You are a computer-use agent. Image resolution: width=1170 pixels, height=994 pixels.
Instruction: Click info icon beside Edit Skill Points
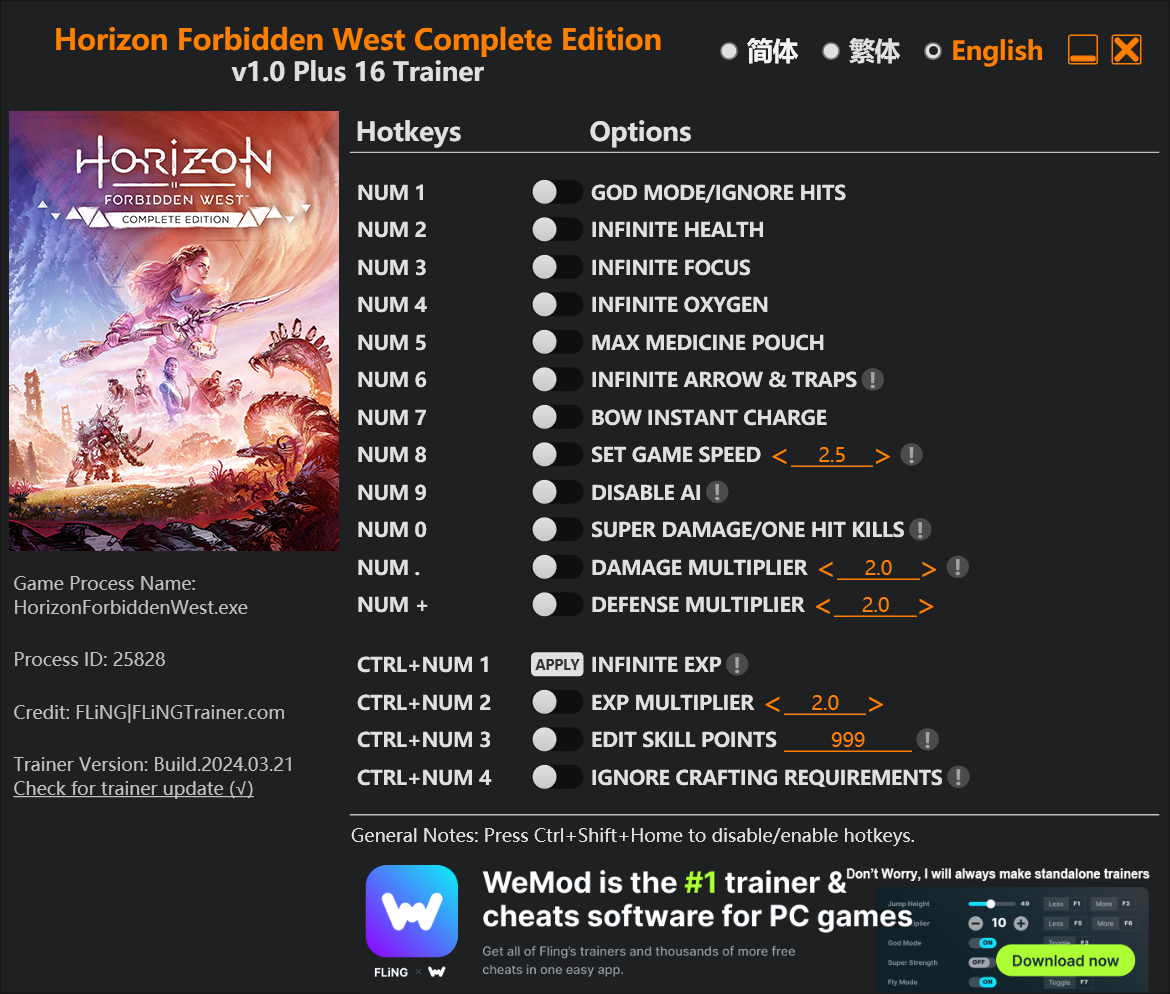point(927,740)
